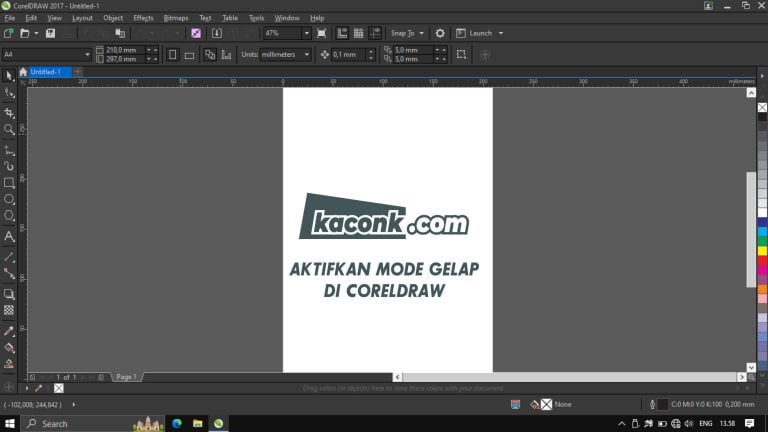Select the Ellipse tool

pyautogui.click(x=9, y=199)
